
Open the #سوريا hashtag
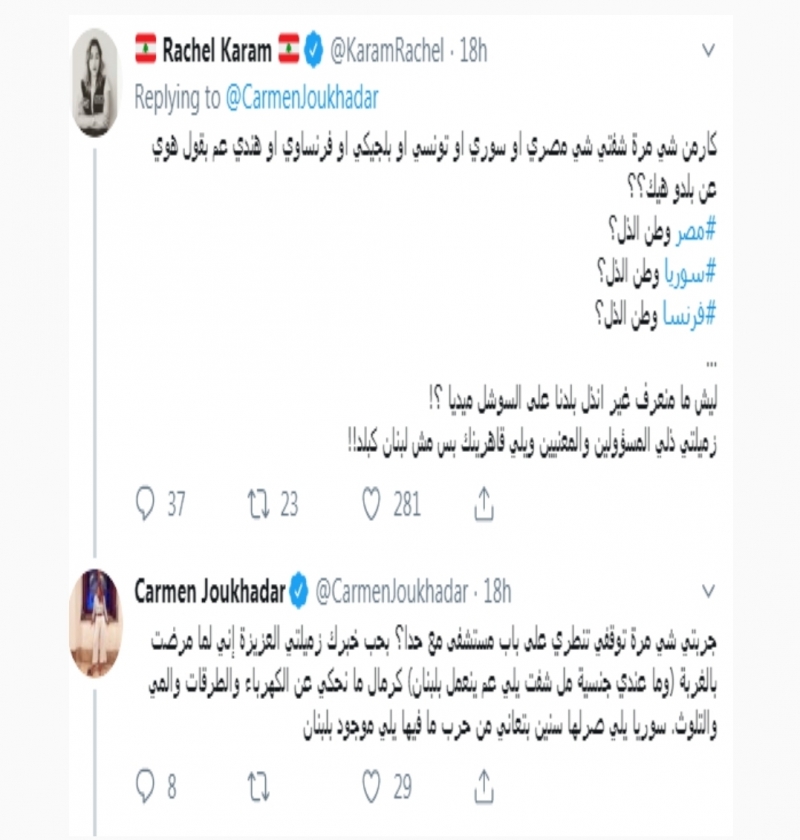(690, 271)
